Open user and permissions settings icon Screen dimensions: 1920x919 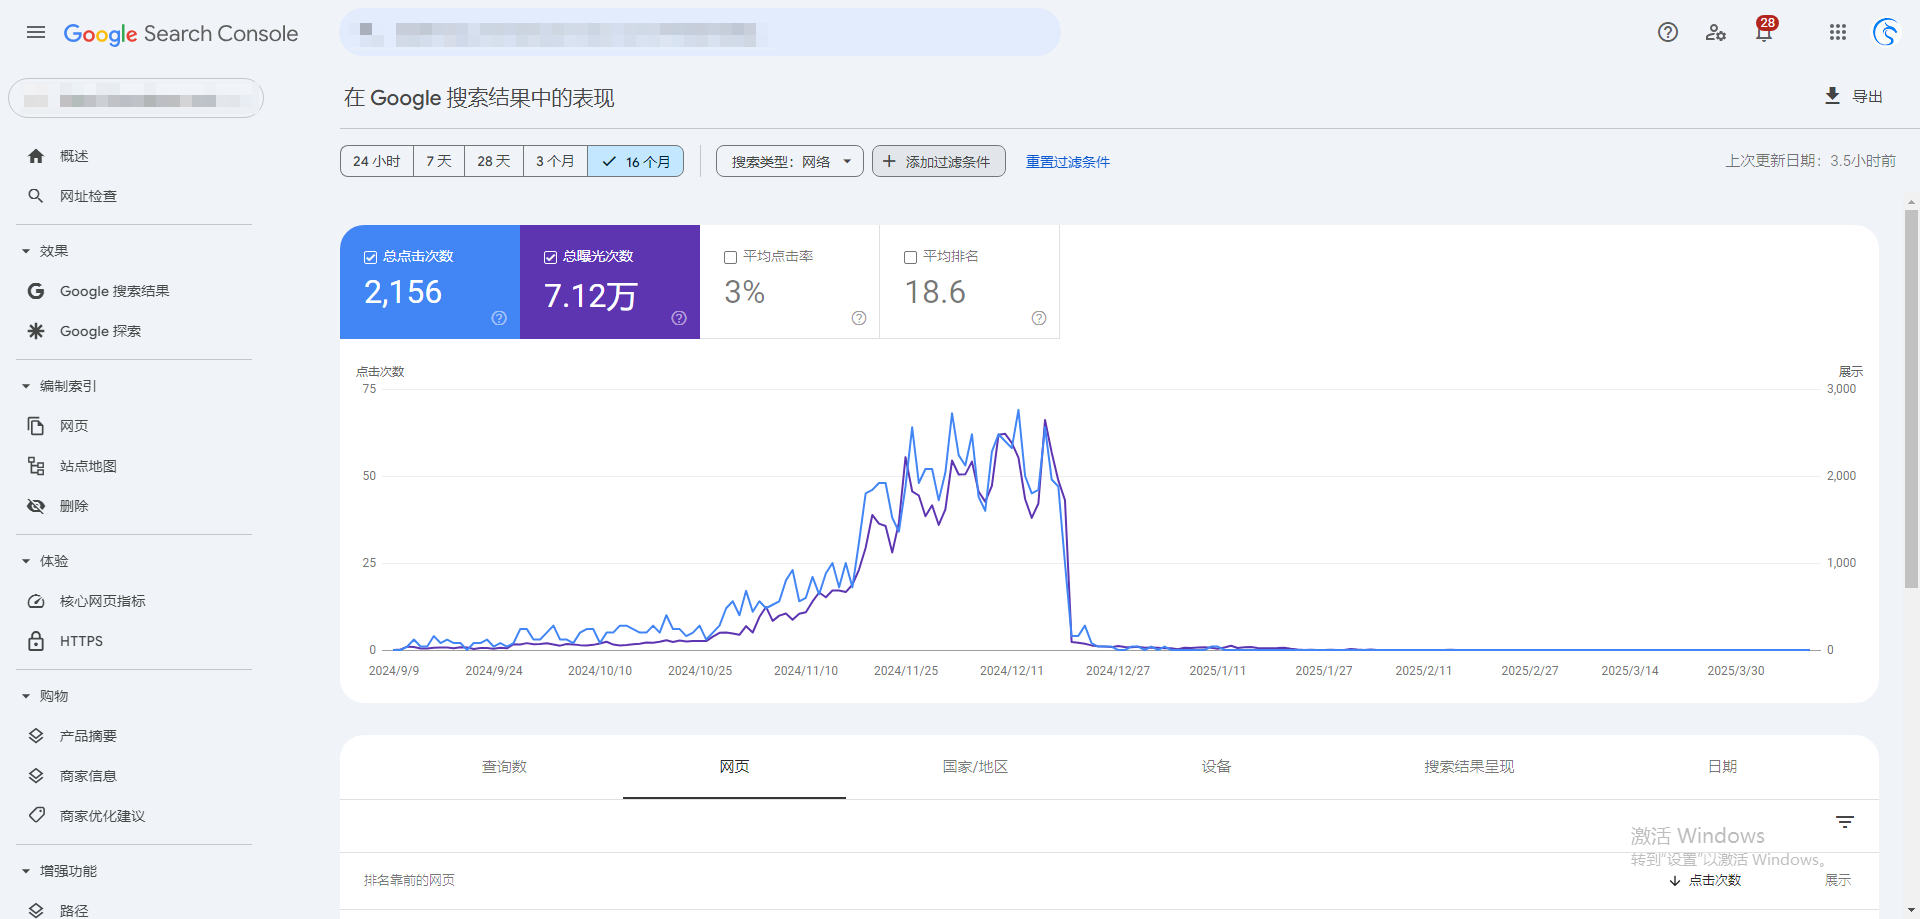click(x=1716, y=32)
